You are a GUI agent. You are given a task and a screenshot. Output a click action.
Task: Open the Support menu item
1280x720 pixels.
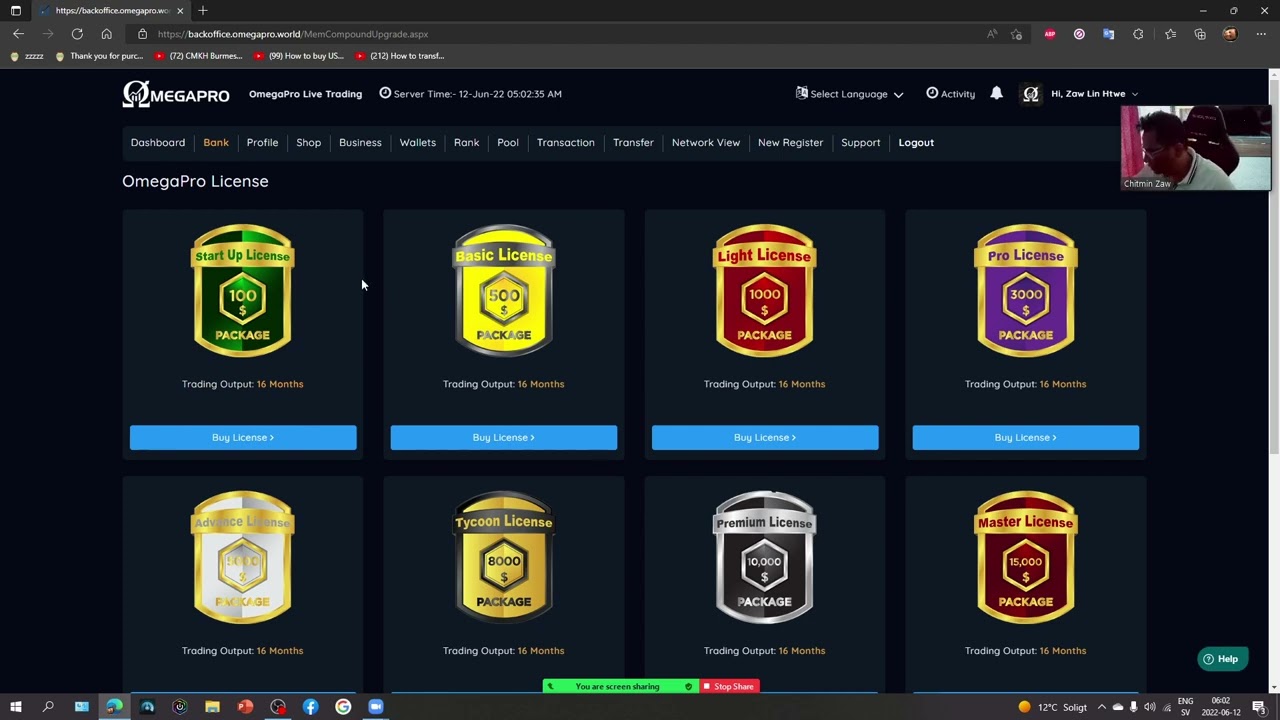click(861, 142)
